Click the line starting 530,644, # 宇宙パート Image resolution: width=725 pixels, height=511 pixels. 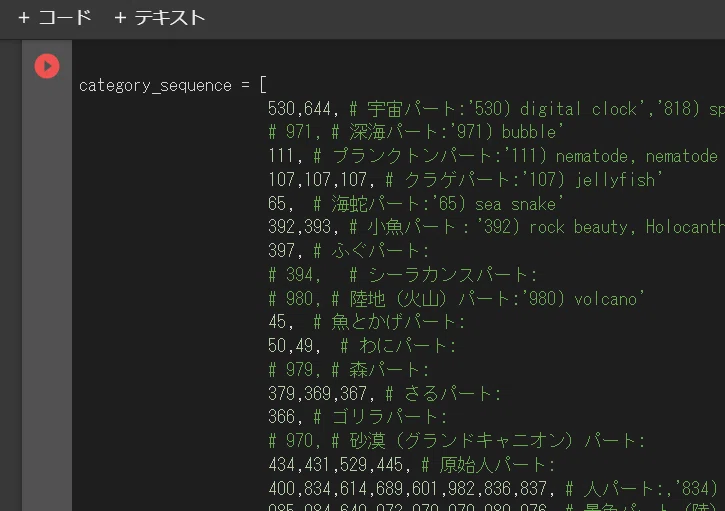tap(496, 109)
